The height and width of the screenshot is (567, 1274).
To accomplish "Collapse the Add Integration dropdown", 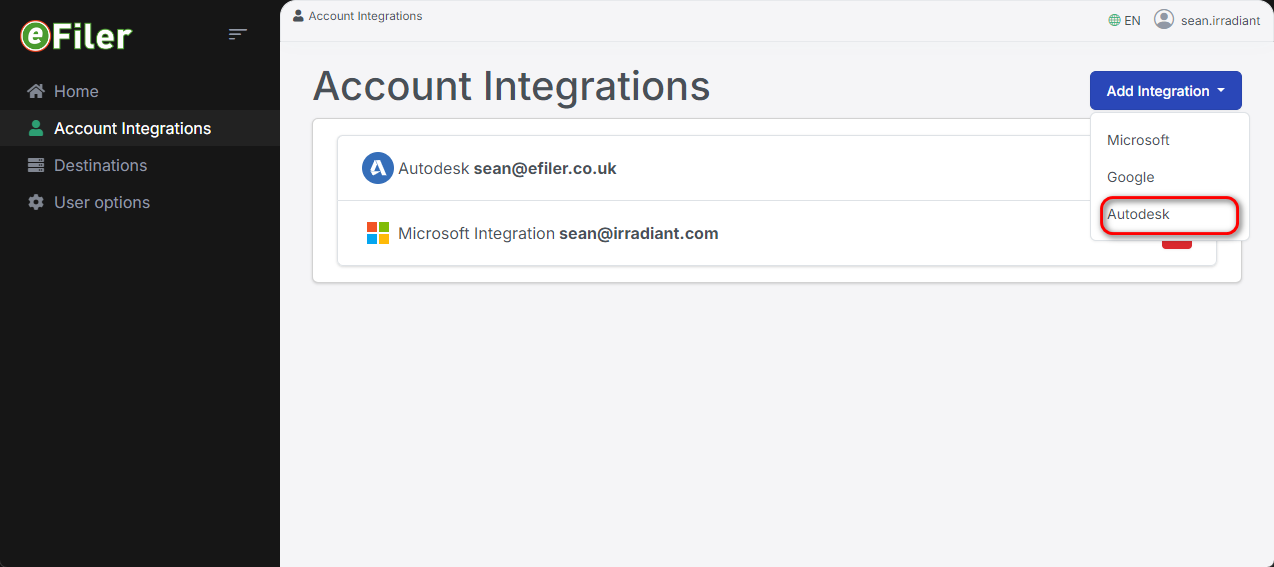I will [1165, 91].
